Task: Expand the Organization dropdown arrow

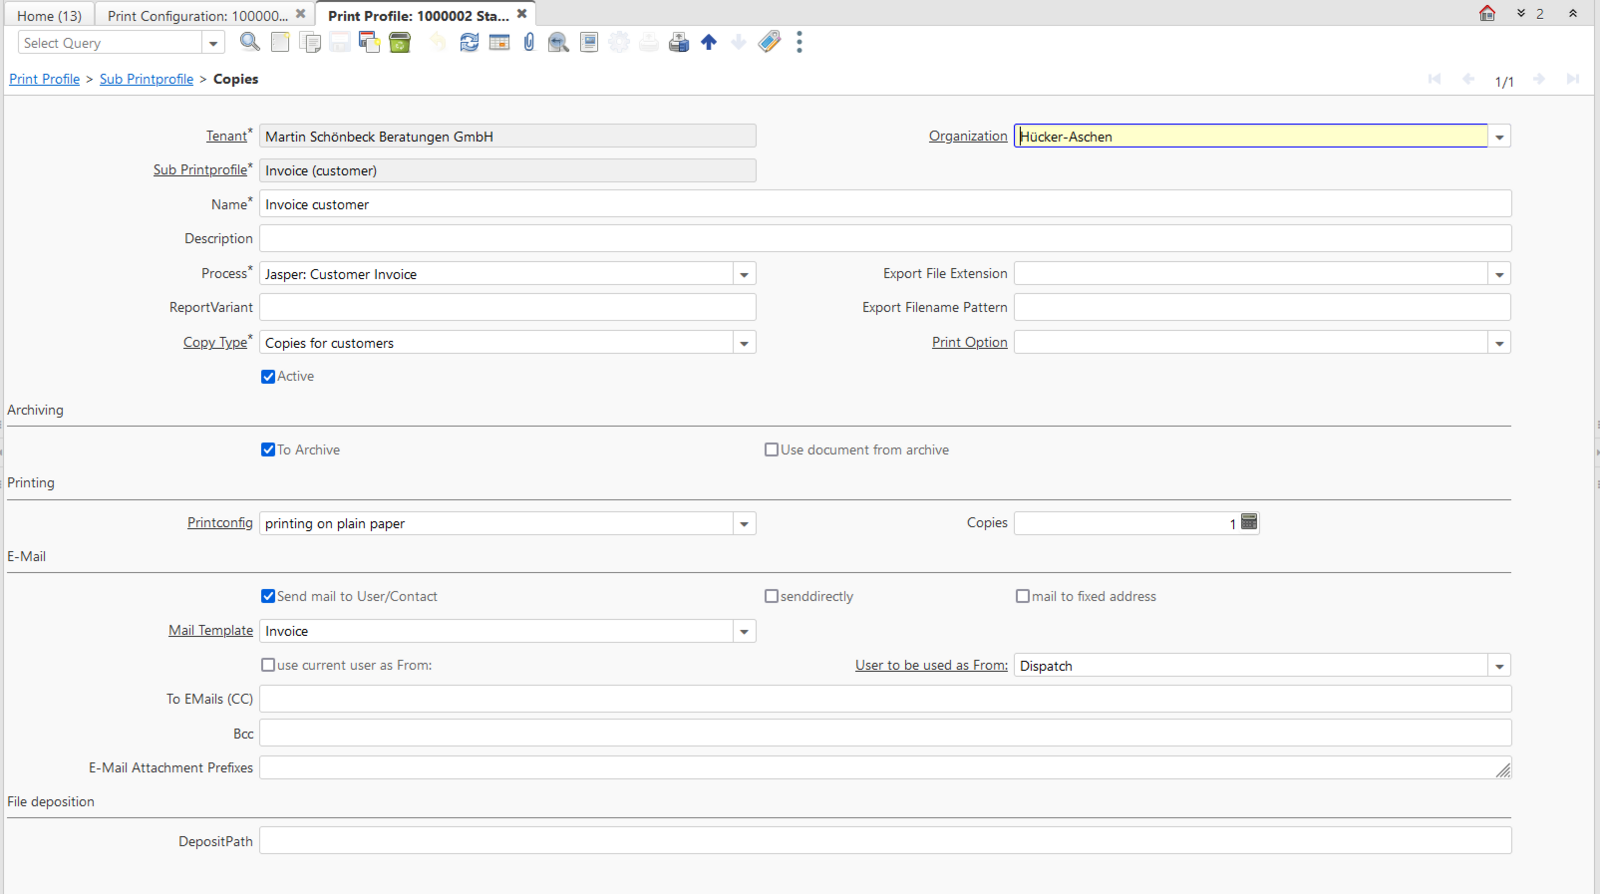Action: click(x=1499, y=137)
